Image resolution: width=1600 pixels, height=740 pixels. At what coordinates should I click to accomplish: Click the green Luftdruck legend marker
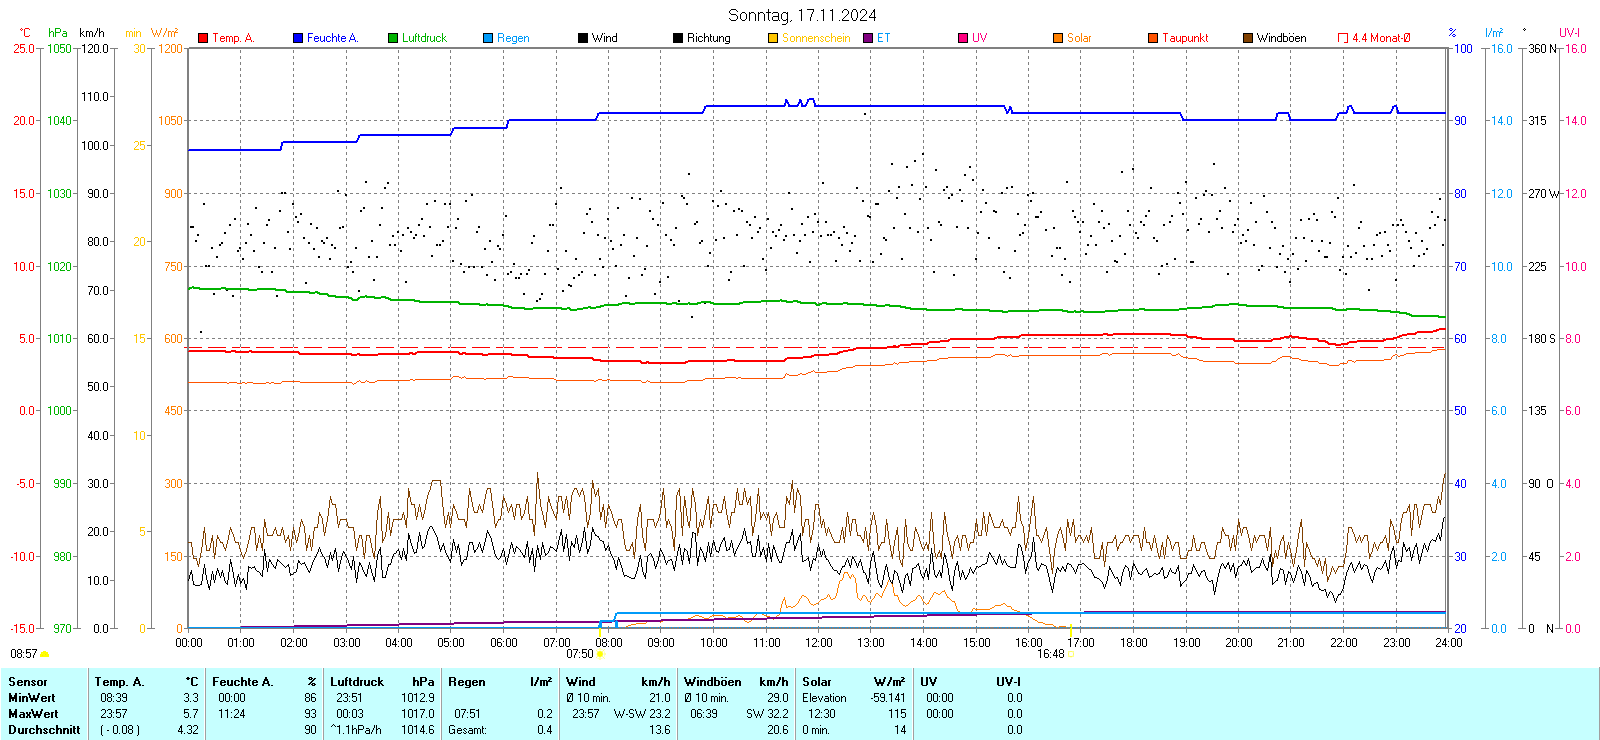[x=393, y=38]
